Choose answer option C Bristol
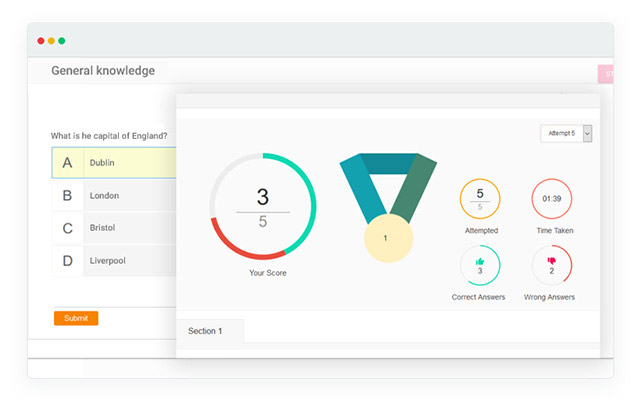 pyautogui.click(x=113, y=228)
